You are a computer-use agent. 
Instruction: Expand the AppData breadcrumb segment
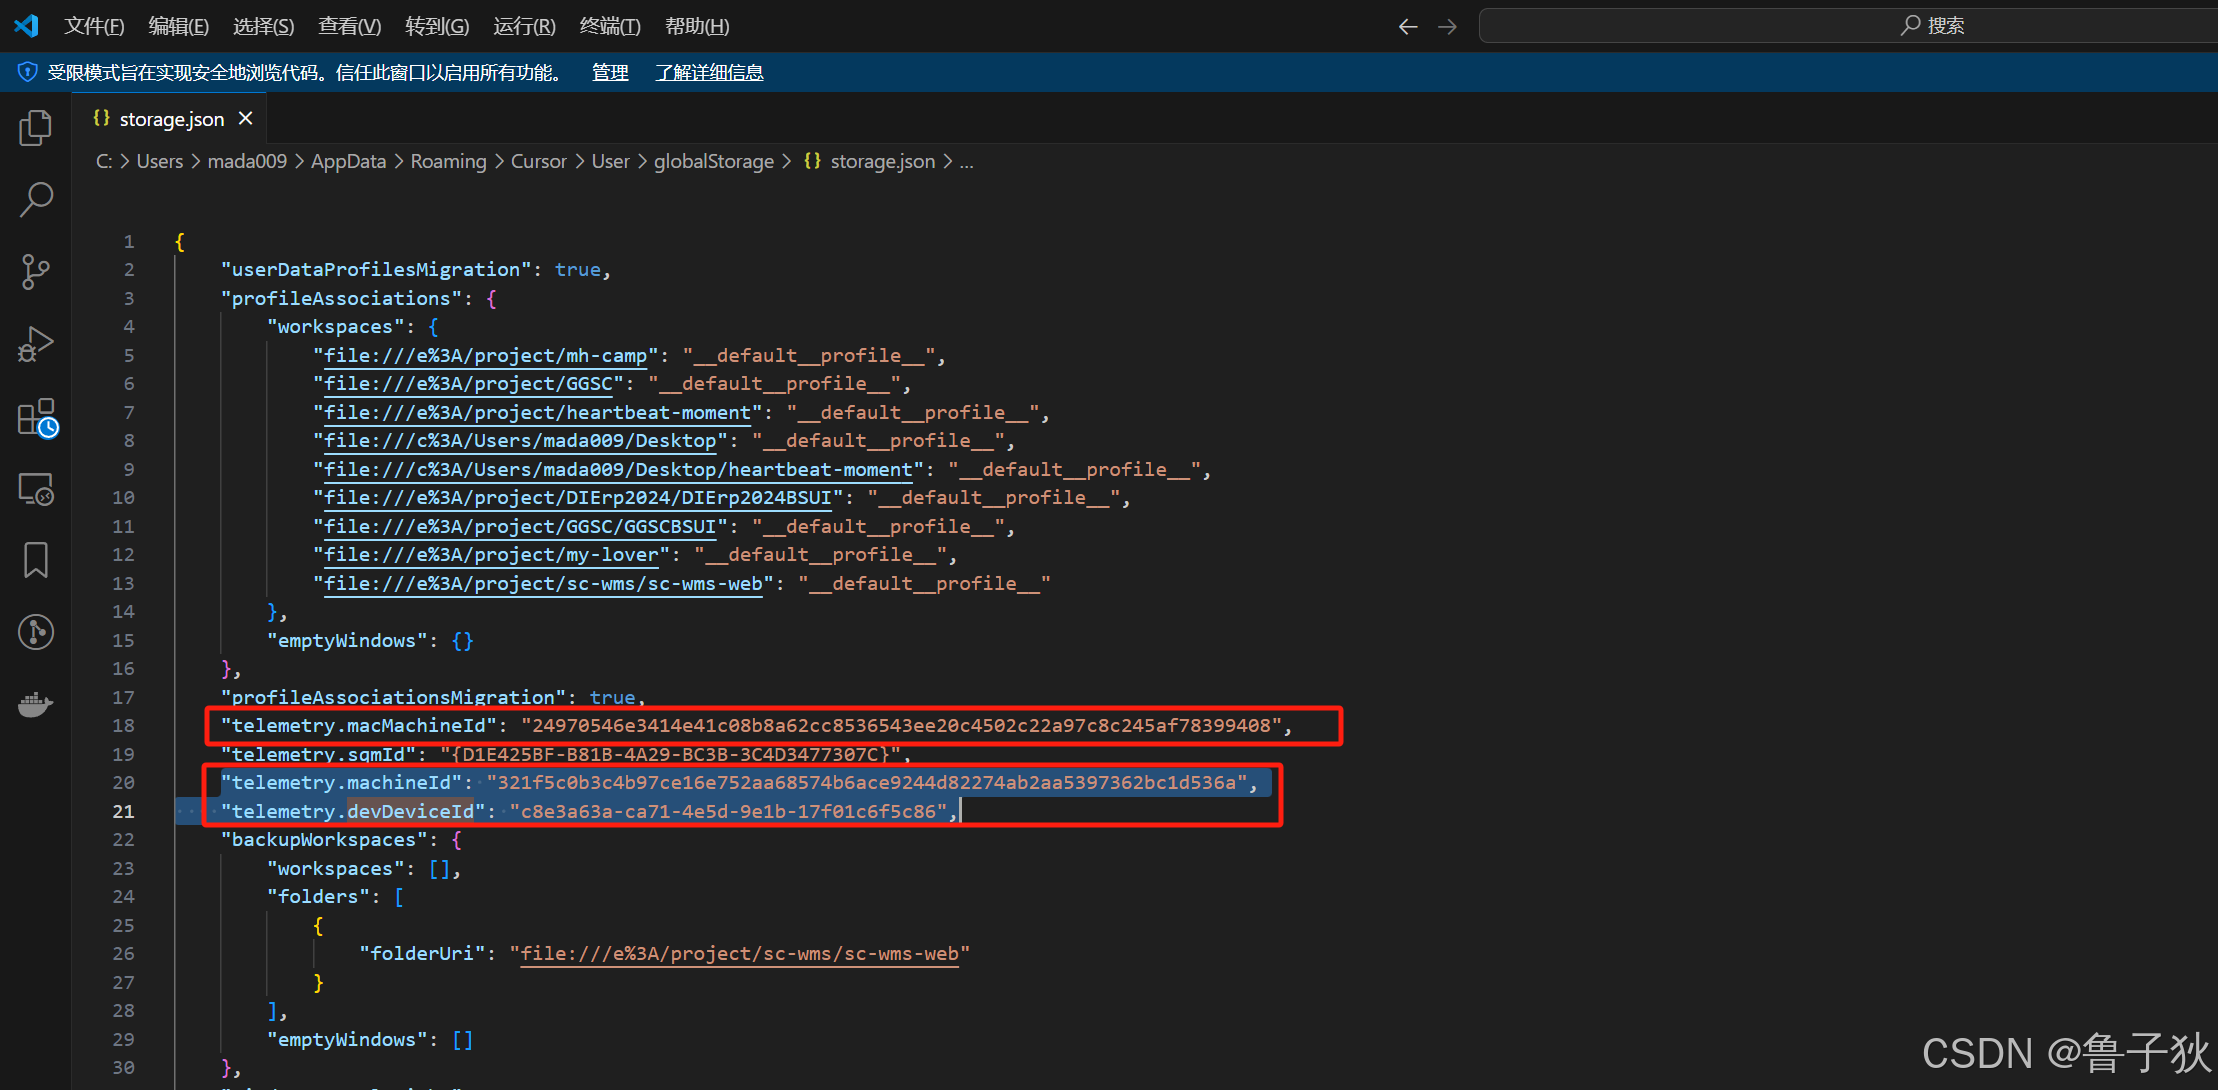coord(348,161)
